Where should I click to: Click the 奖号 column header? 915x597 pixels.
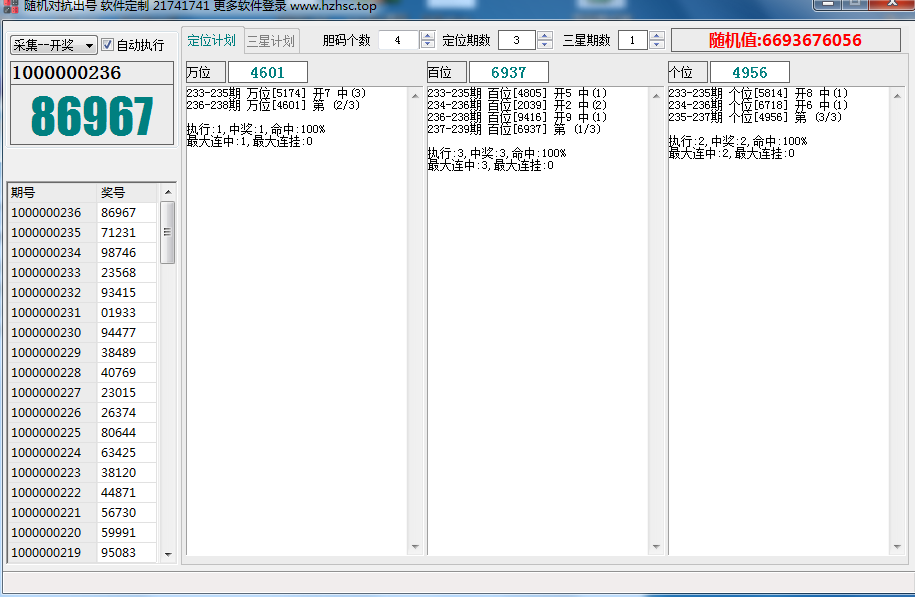pyautogui.click(x=127, y=193)
